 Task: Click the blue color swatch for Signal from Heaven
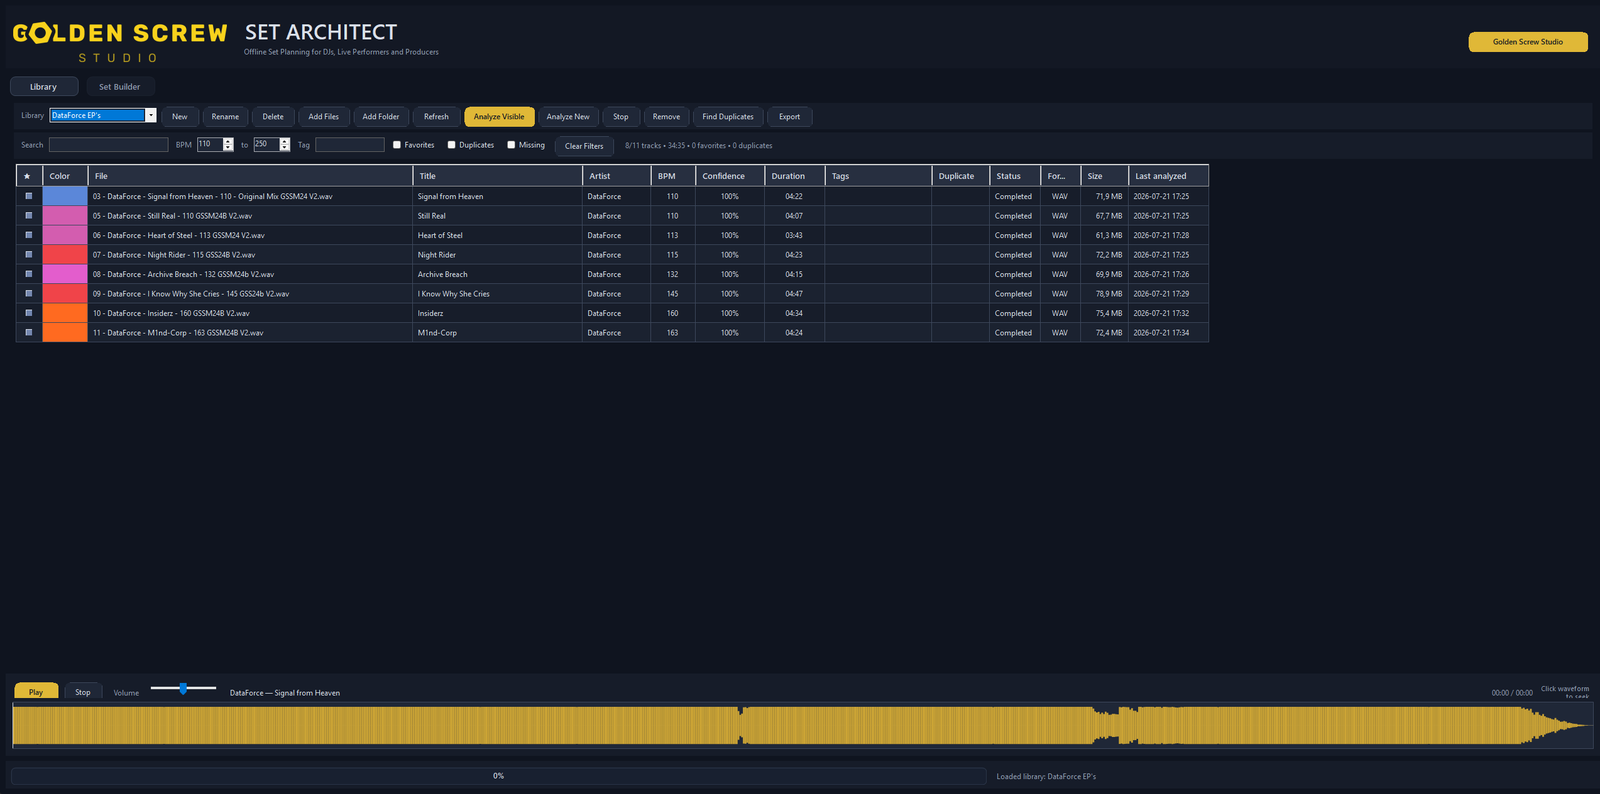pyautogui.click(x=65, y=196)
